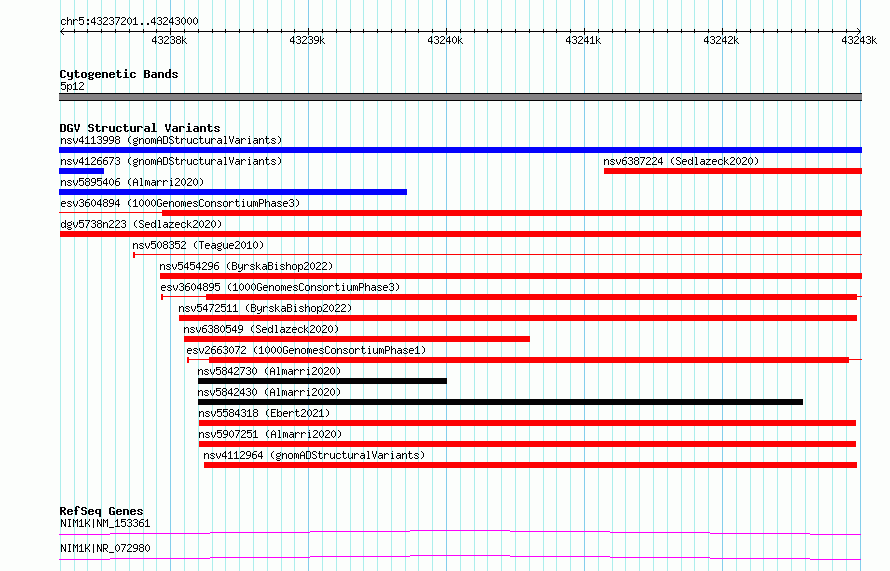
Task: Click the thin red line of nsv508352
Action: [x=497, y=255]
